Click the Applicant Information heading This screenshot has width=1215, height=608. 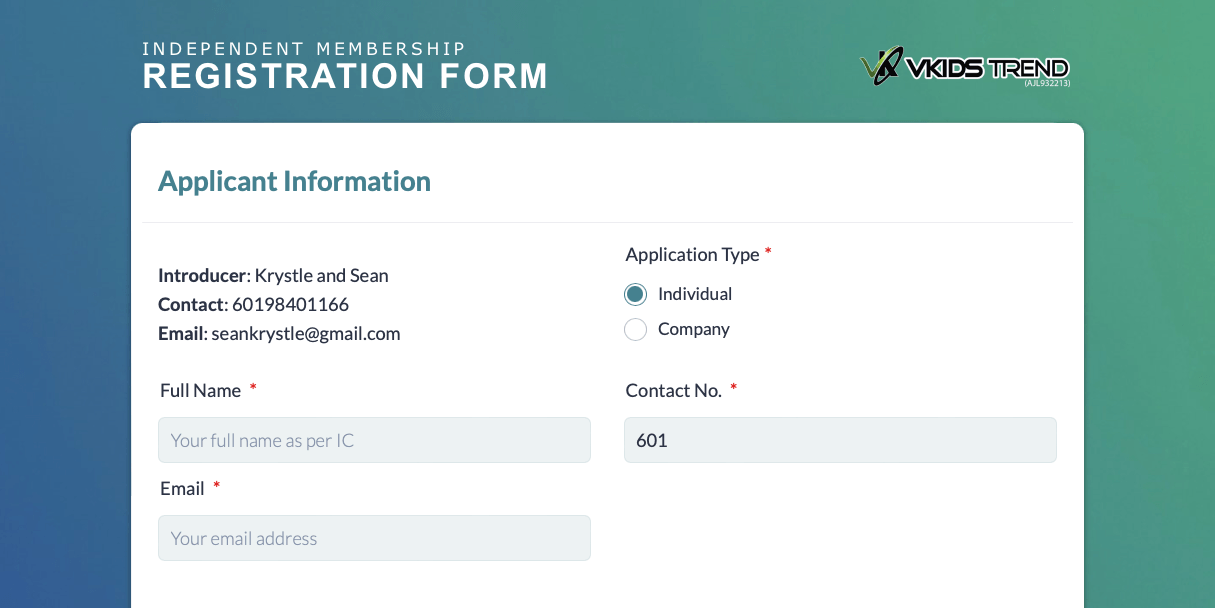(294, 181)
